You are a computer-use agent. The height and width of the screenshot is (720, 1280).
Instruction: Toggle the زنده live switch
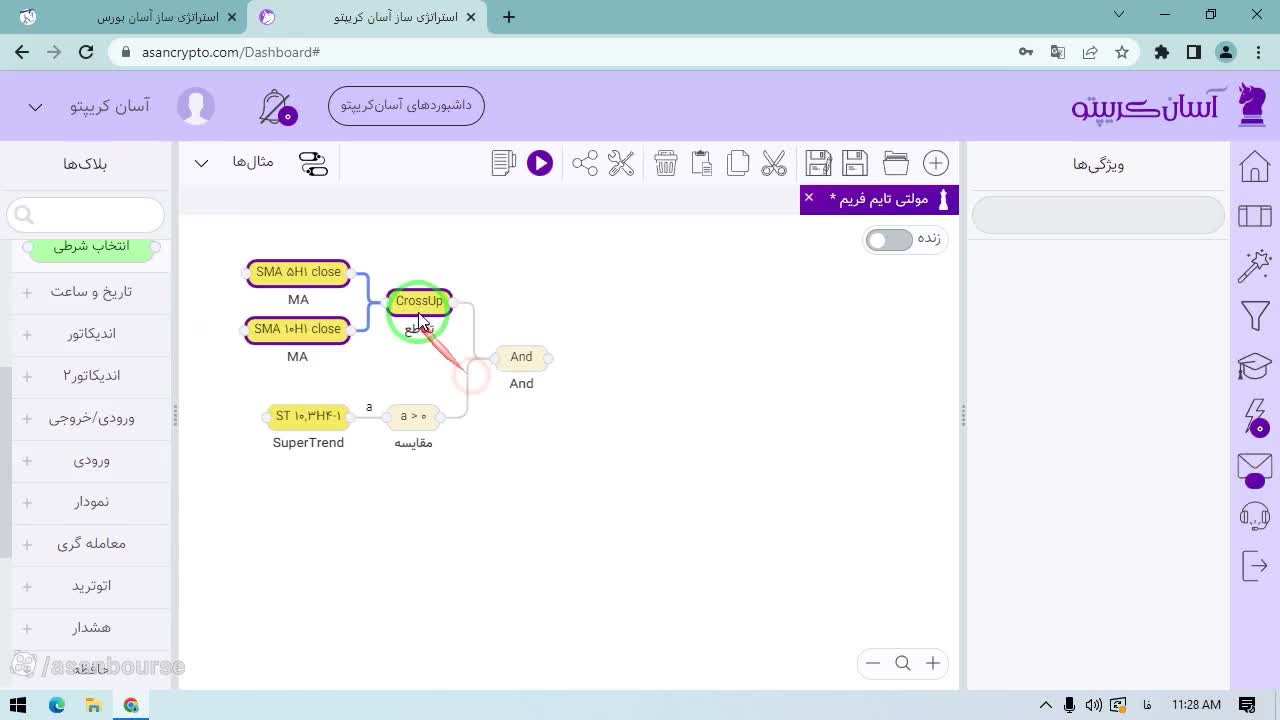889,240
